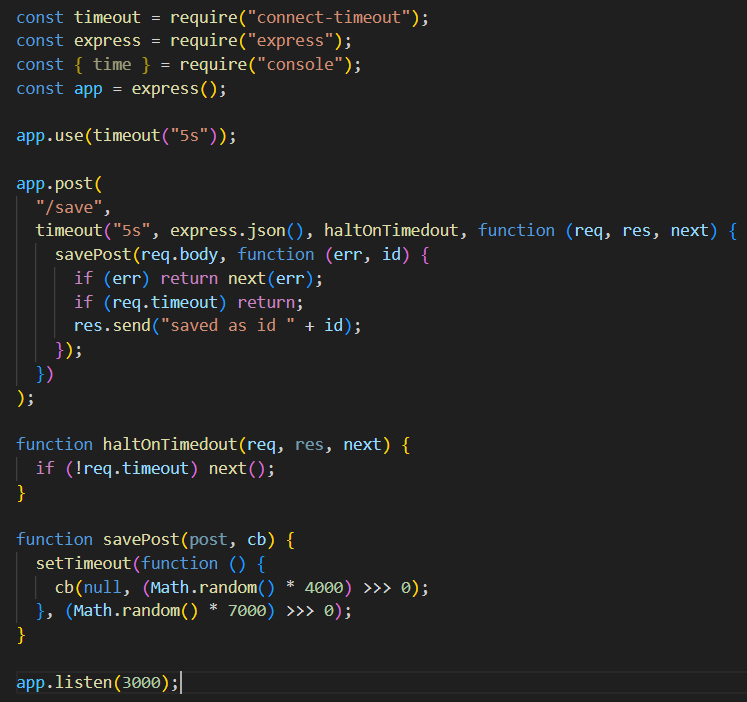Click the "connect-timeout" string
Viewport: 747px width, 702px height.
(x=329, y=18)
